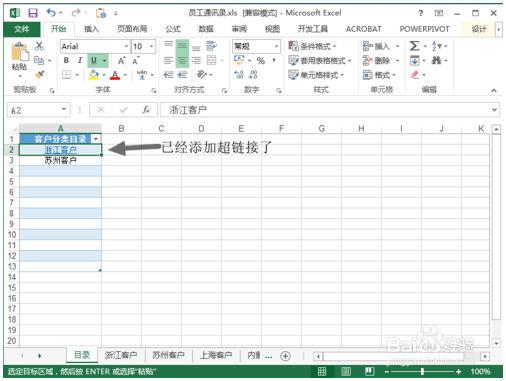This screenshot has height=381, width=506.
Task: Click the fill color bucket swatch
Action: click(x=94, y=75)
